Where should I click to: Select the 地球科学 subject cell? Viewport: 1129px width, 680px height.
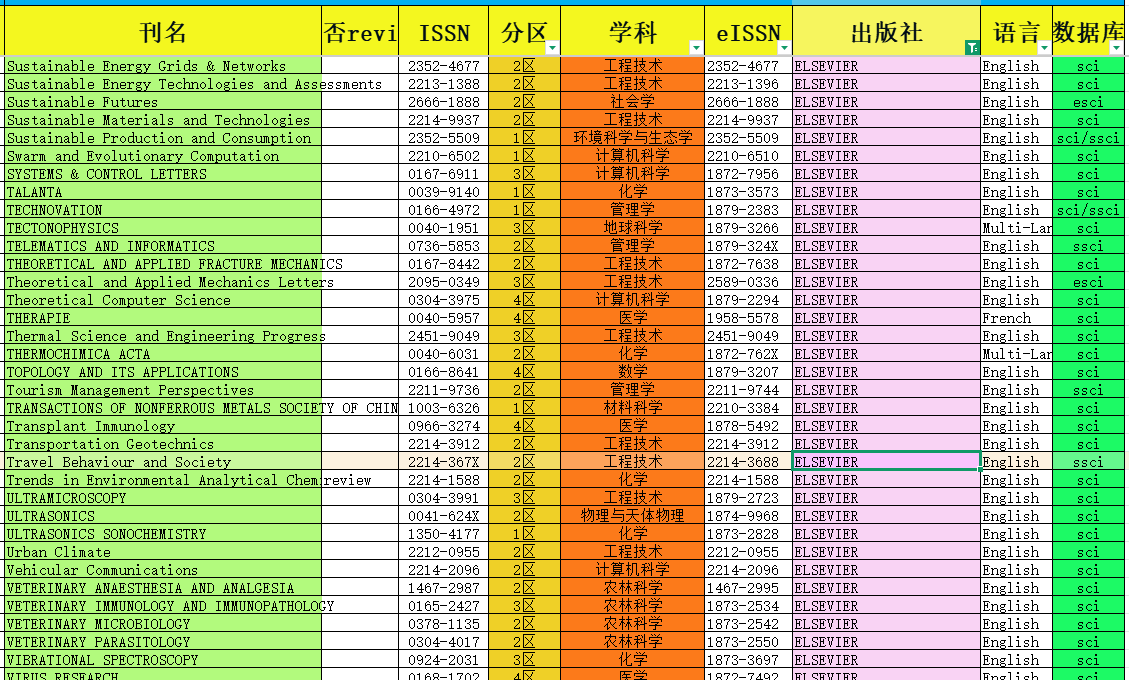632,228
